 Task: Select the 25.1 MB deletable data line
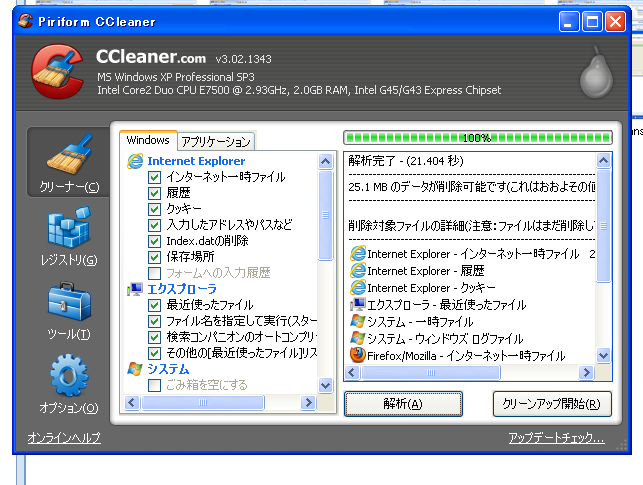(472, 187)
